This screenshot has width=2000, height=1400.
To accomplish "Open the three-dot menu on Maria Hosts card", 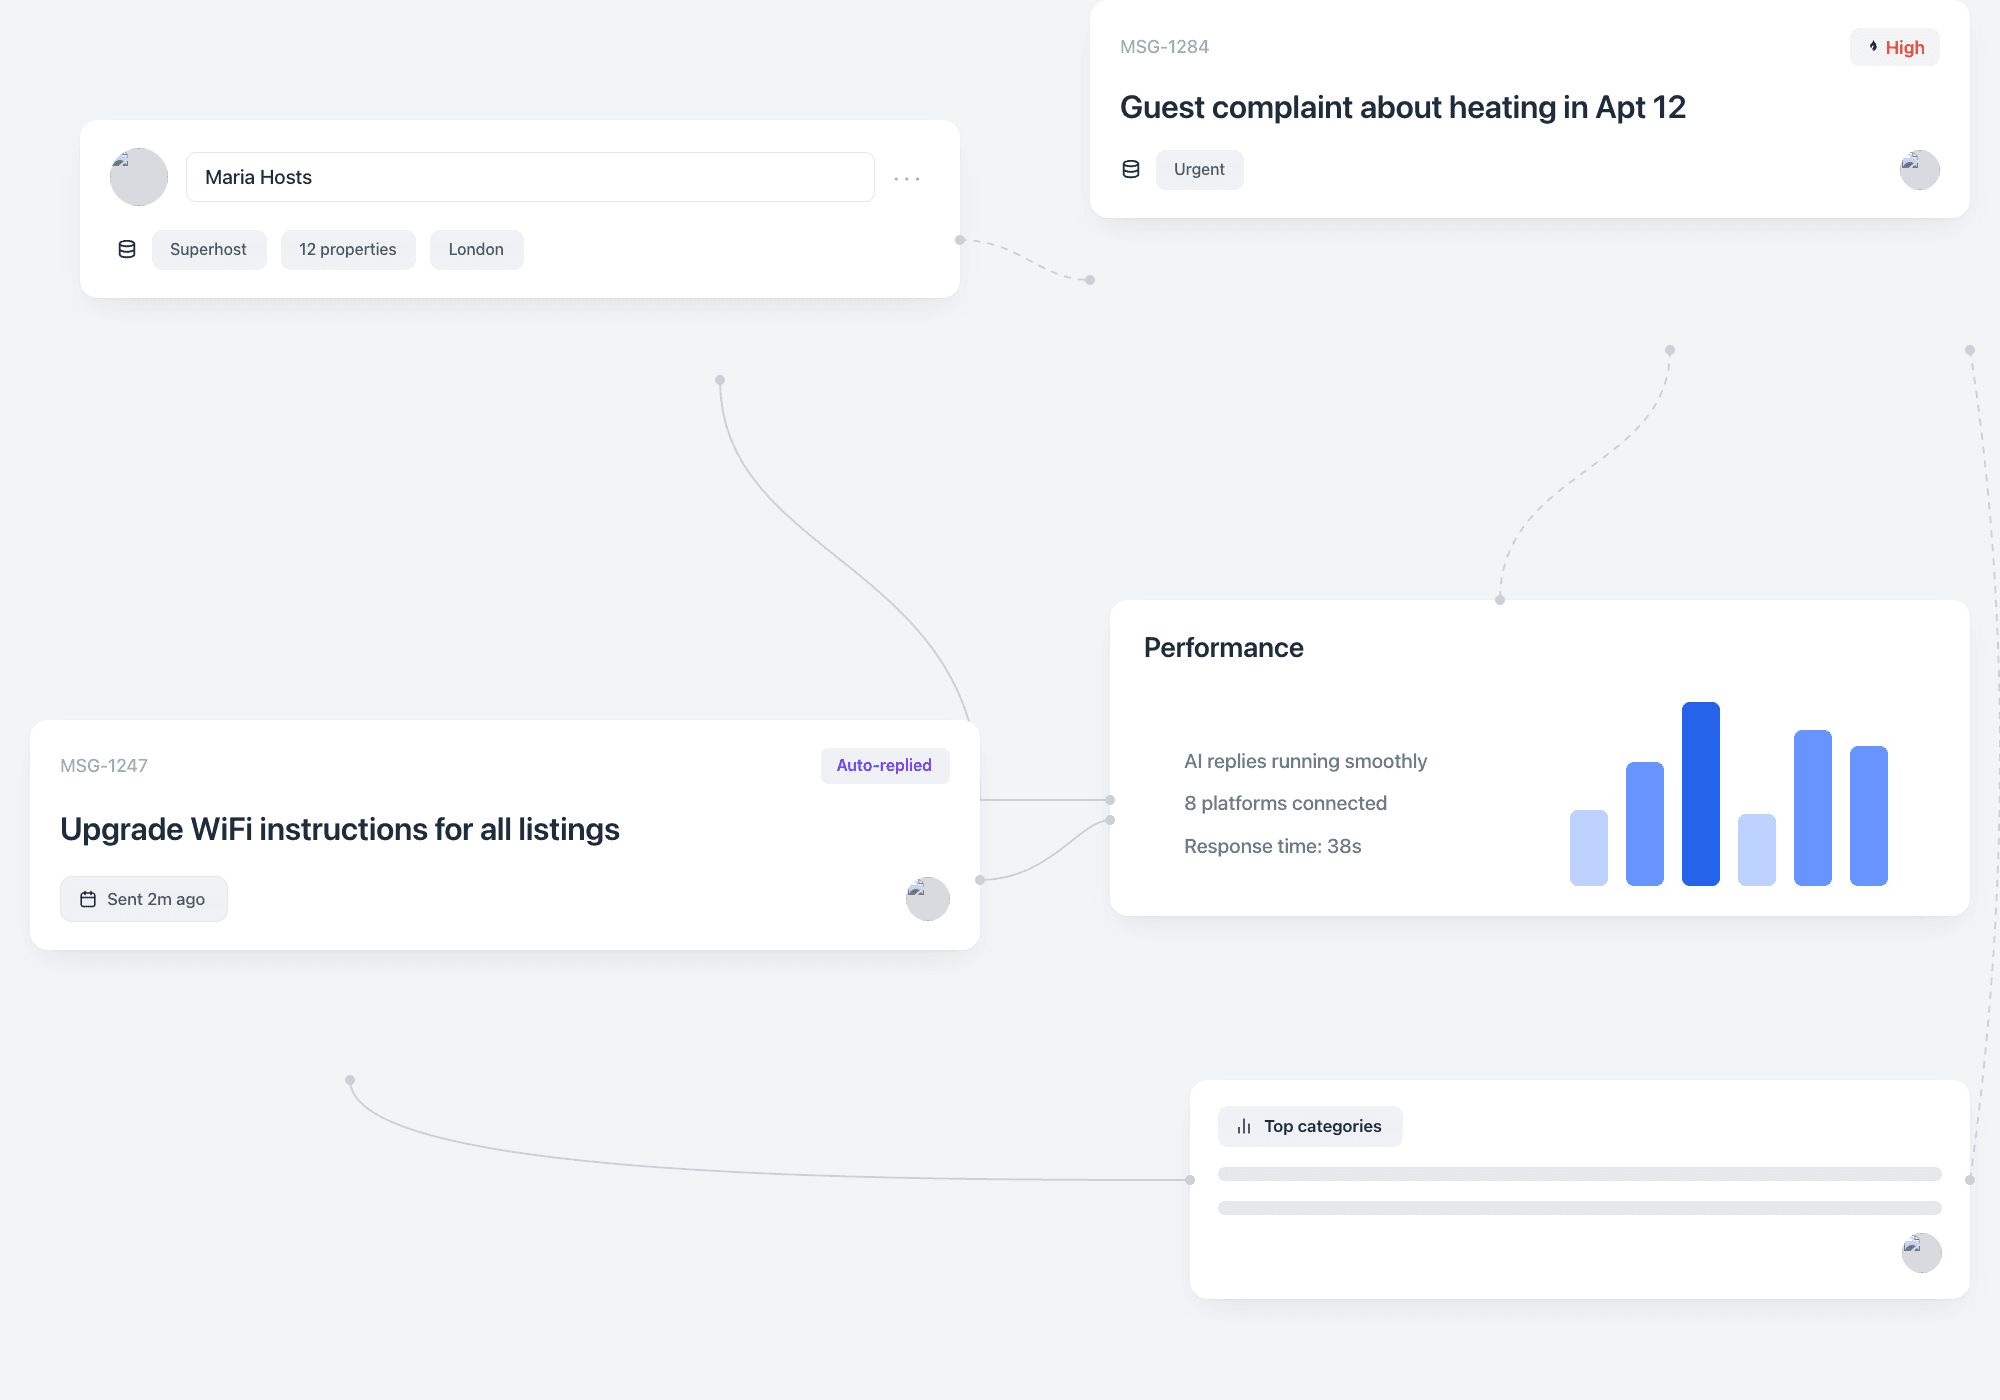I will [x=907, y=178].
